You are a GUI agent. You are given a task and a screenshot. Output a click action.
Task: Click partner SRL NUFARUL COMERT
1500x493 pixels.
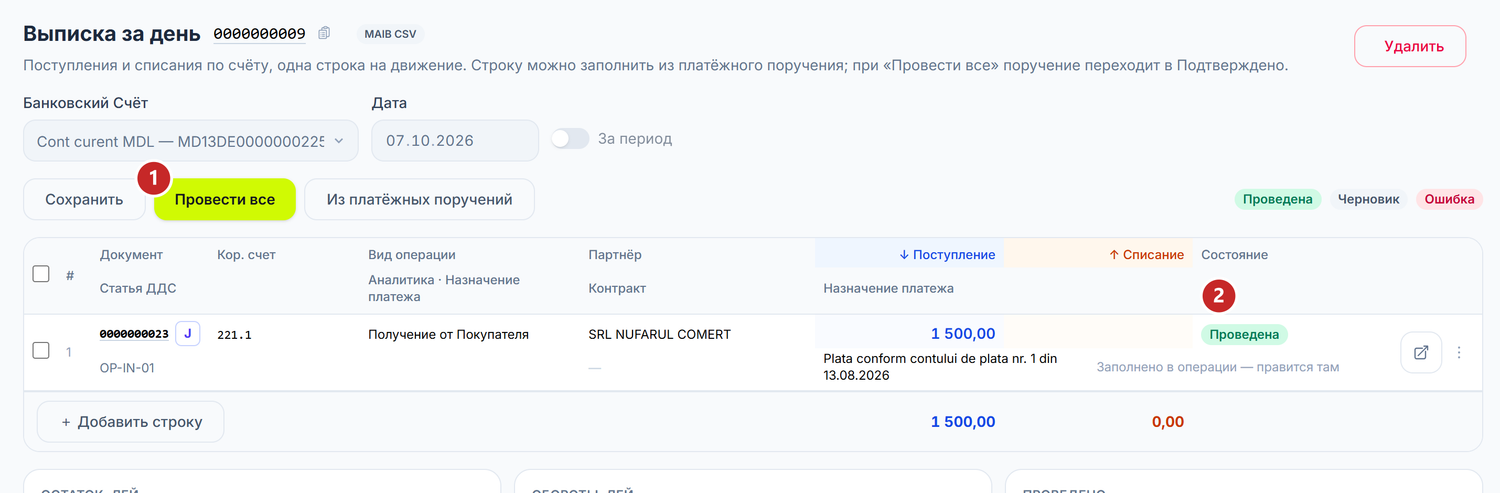660,334
